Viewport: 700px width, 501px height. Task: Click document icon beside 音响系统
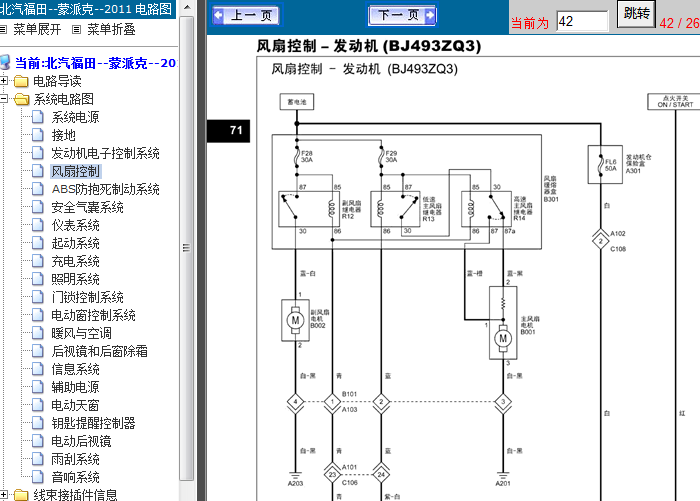[38, 477]
